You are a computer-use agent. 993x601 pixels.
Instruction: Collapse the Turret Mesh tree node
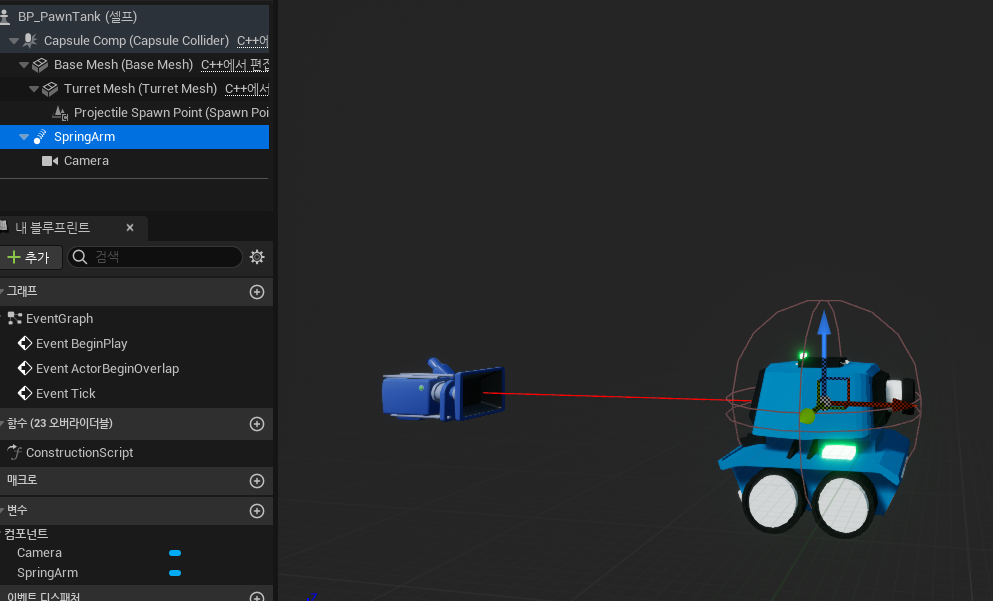point(34,89)
